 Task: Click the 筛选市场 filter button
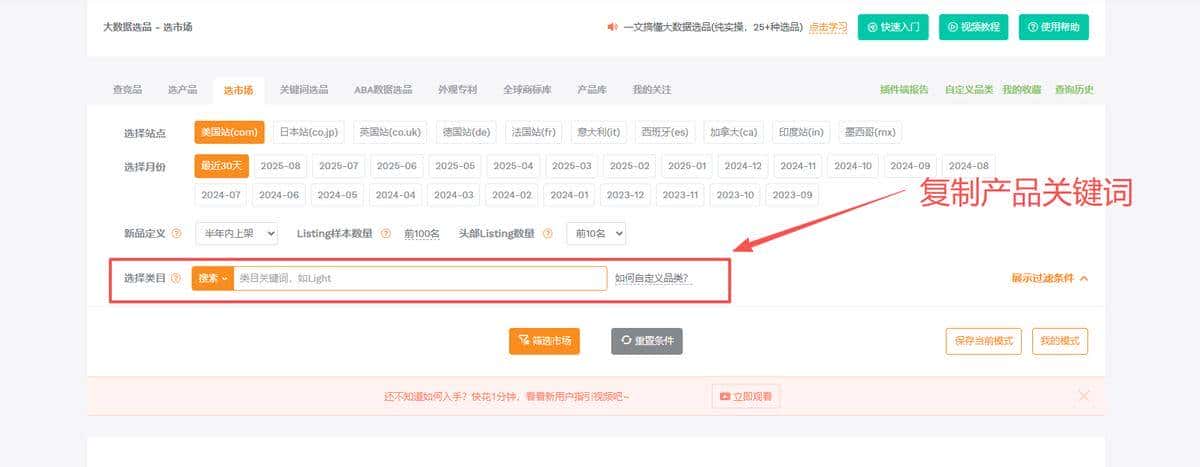click(544, 341)
